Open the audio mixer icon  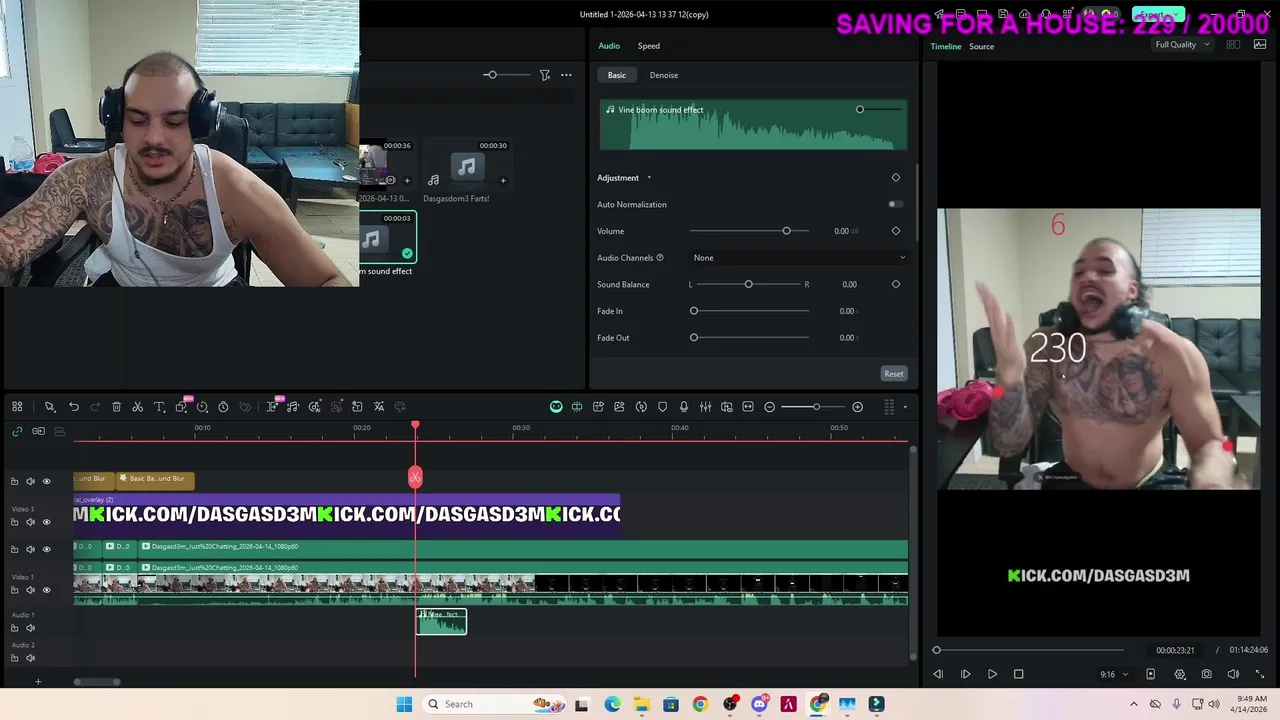pos(705,407)
